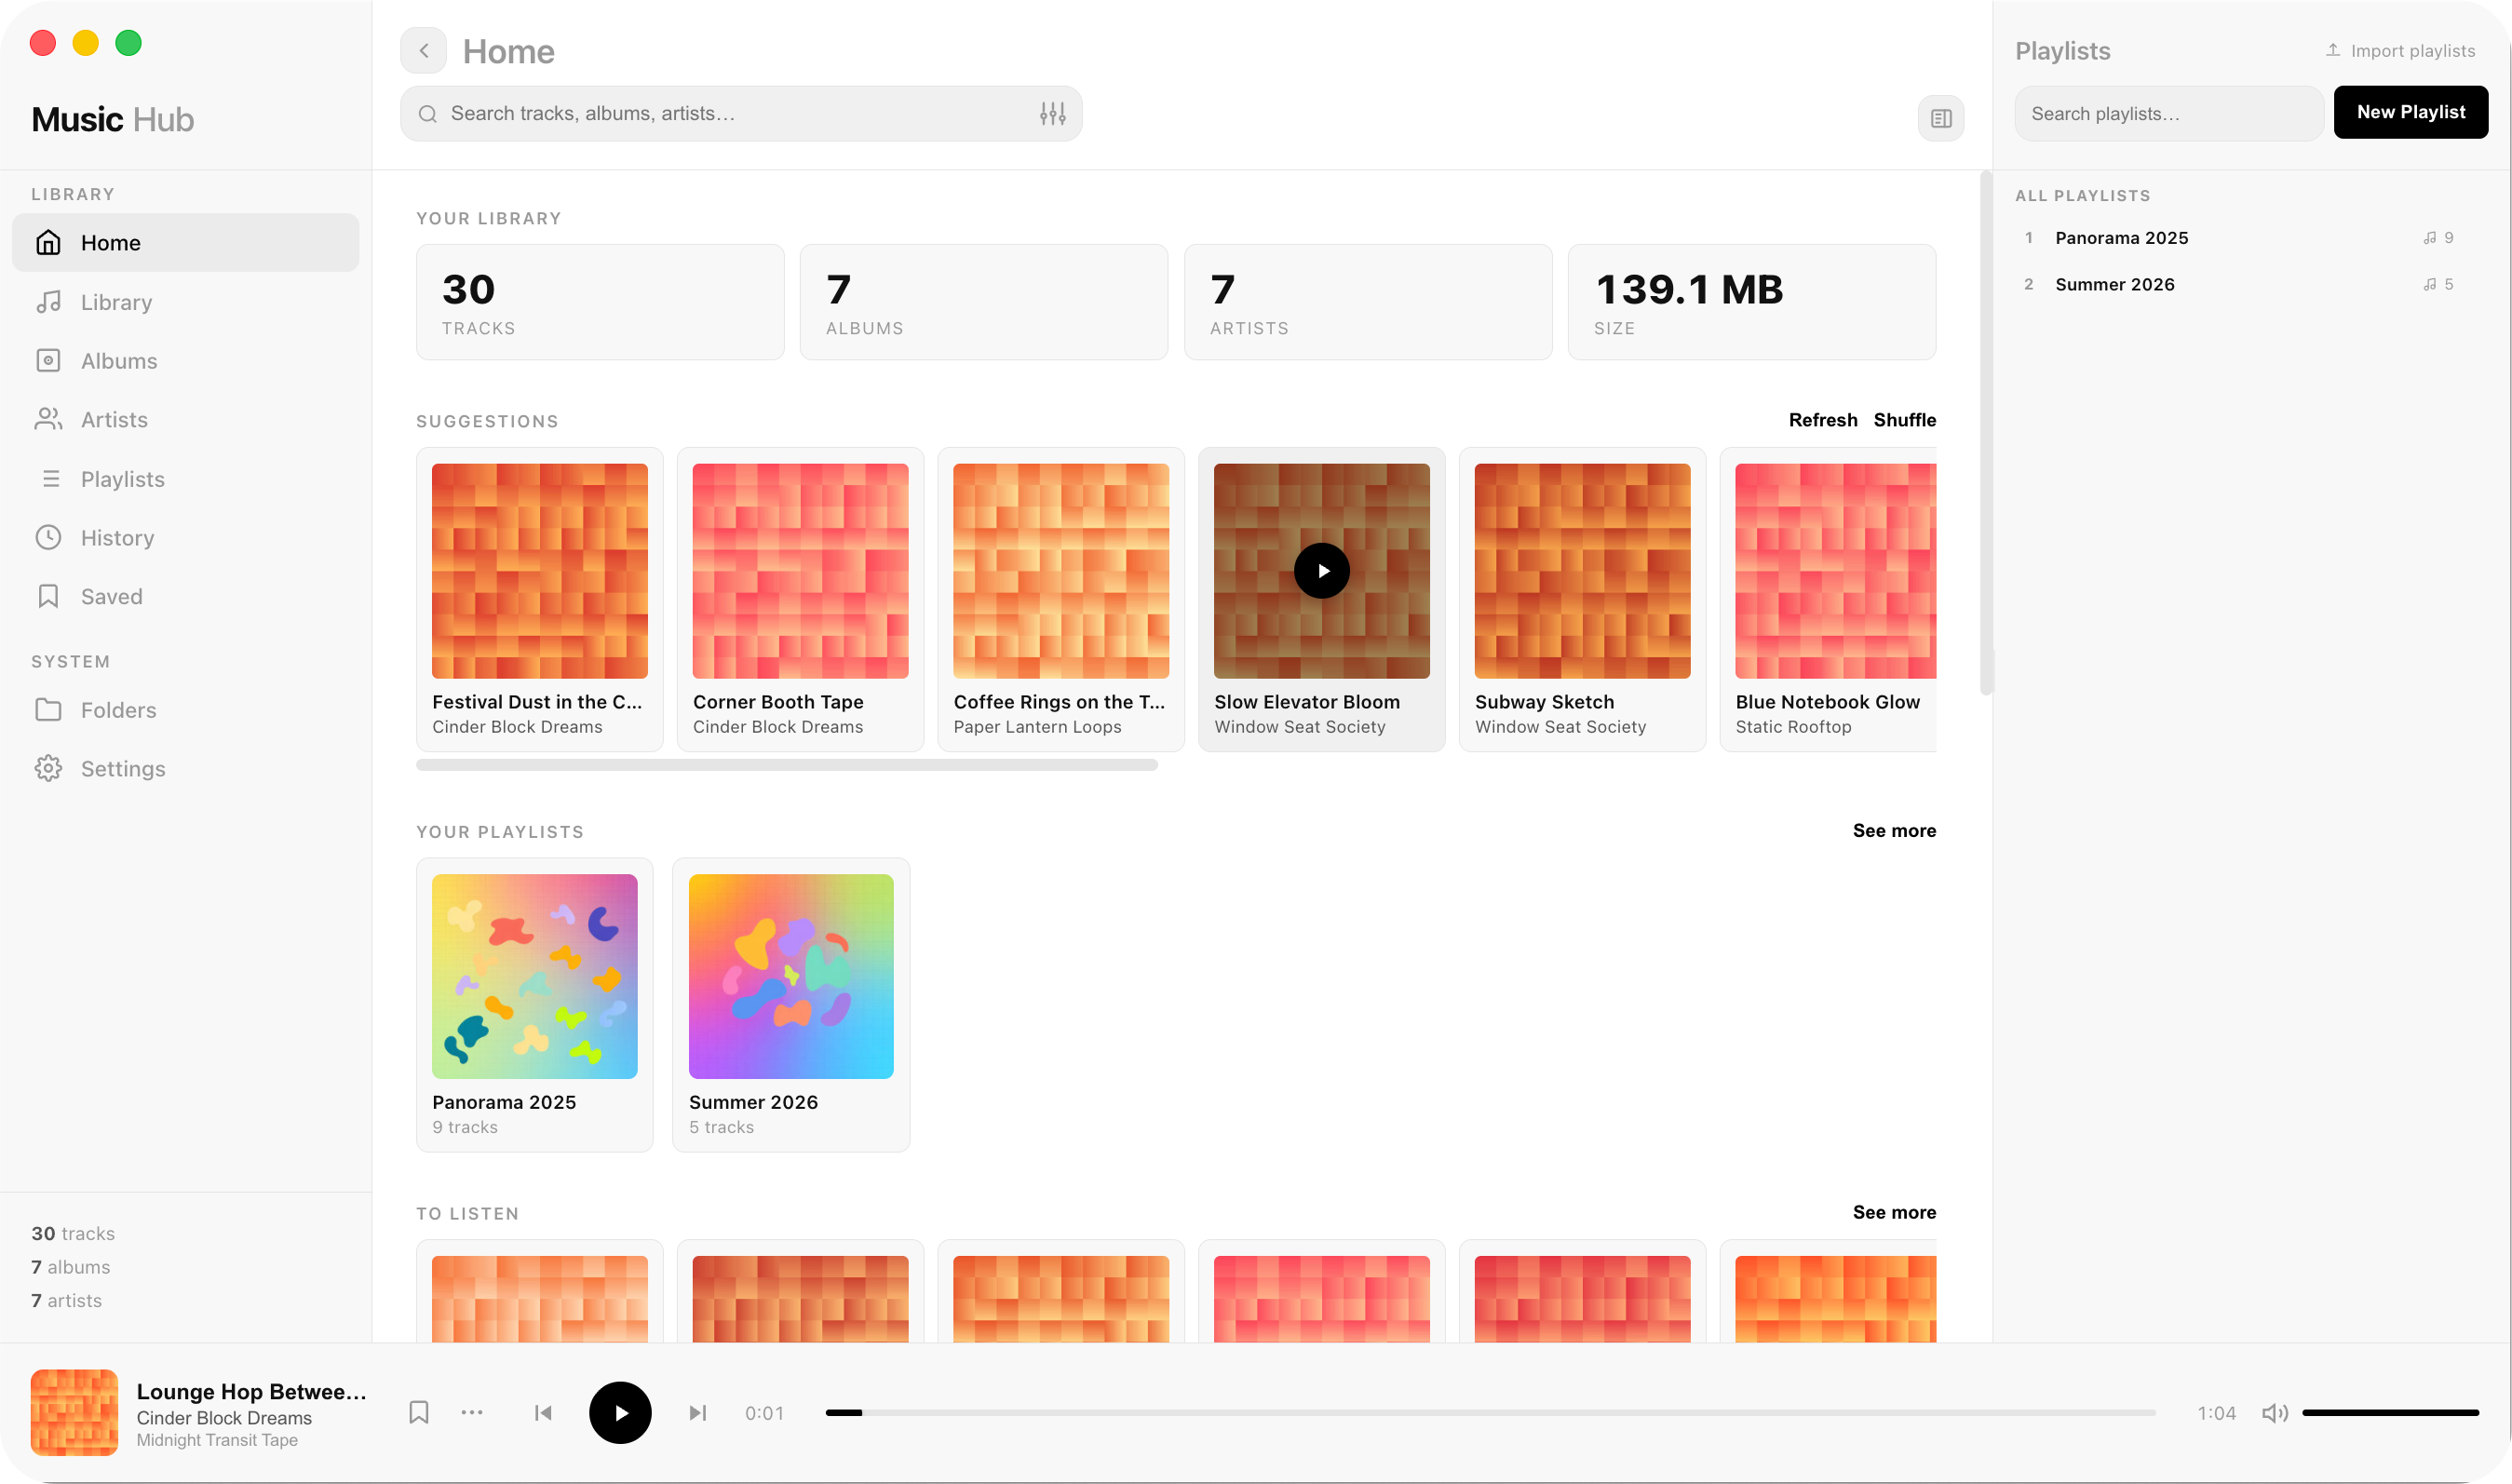Viewport: 2512px width, 1484px height.
Task: Click the suggestions horizontal scrollbar
Action: click(787, 765)
